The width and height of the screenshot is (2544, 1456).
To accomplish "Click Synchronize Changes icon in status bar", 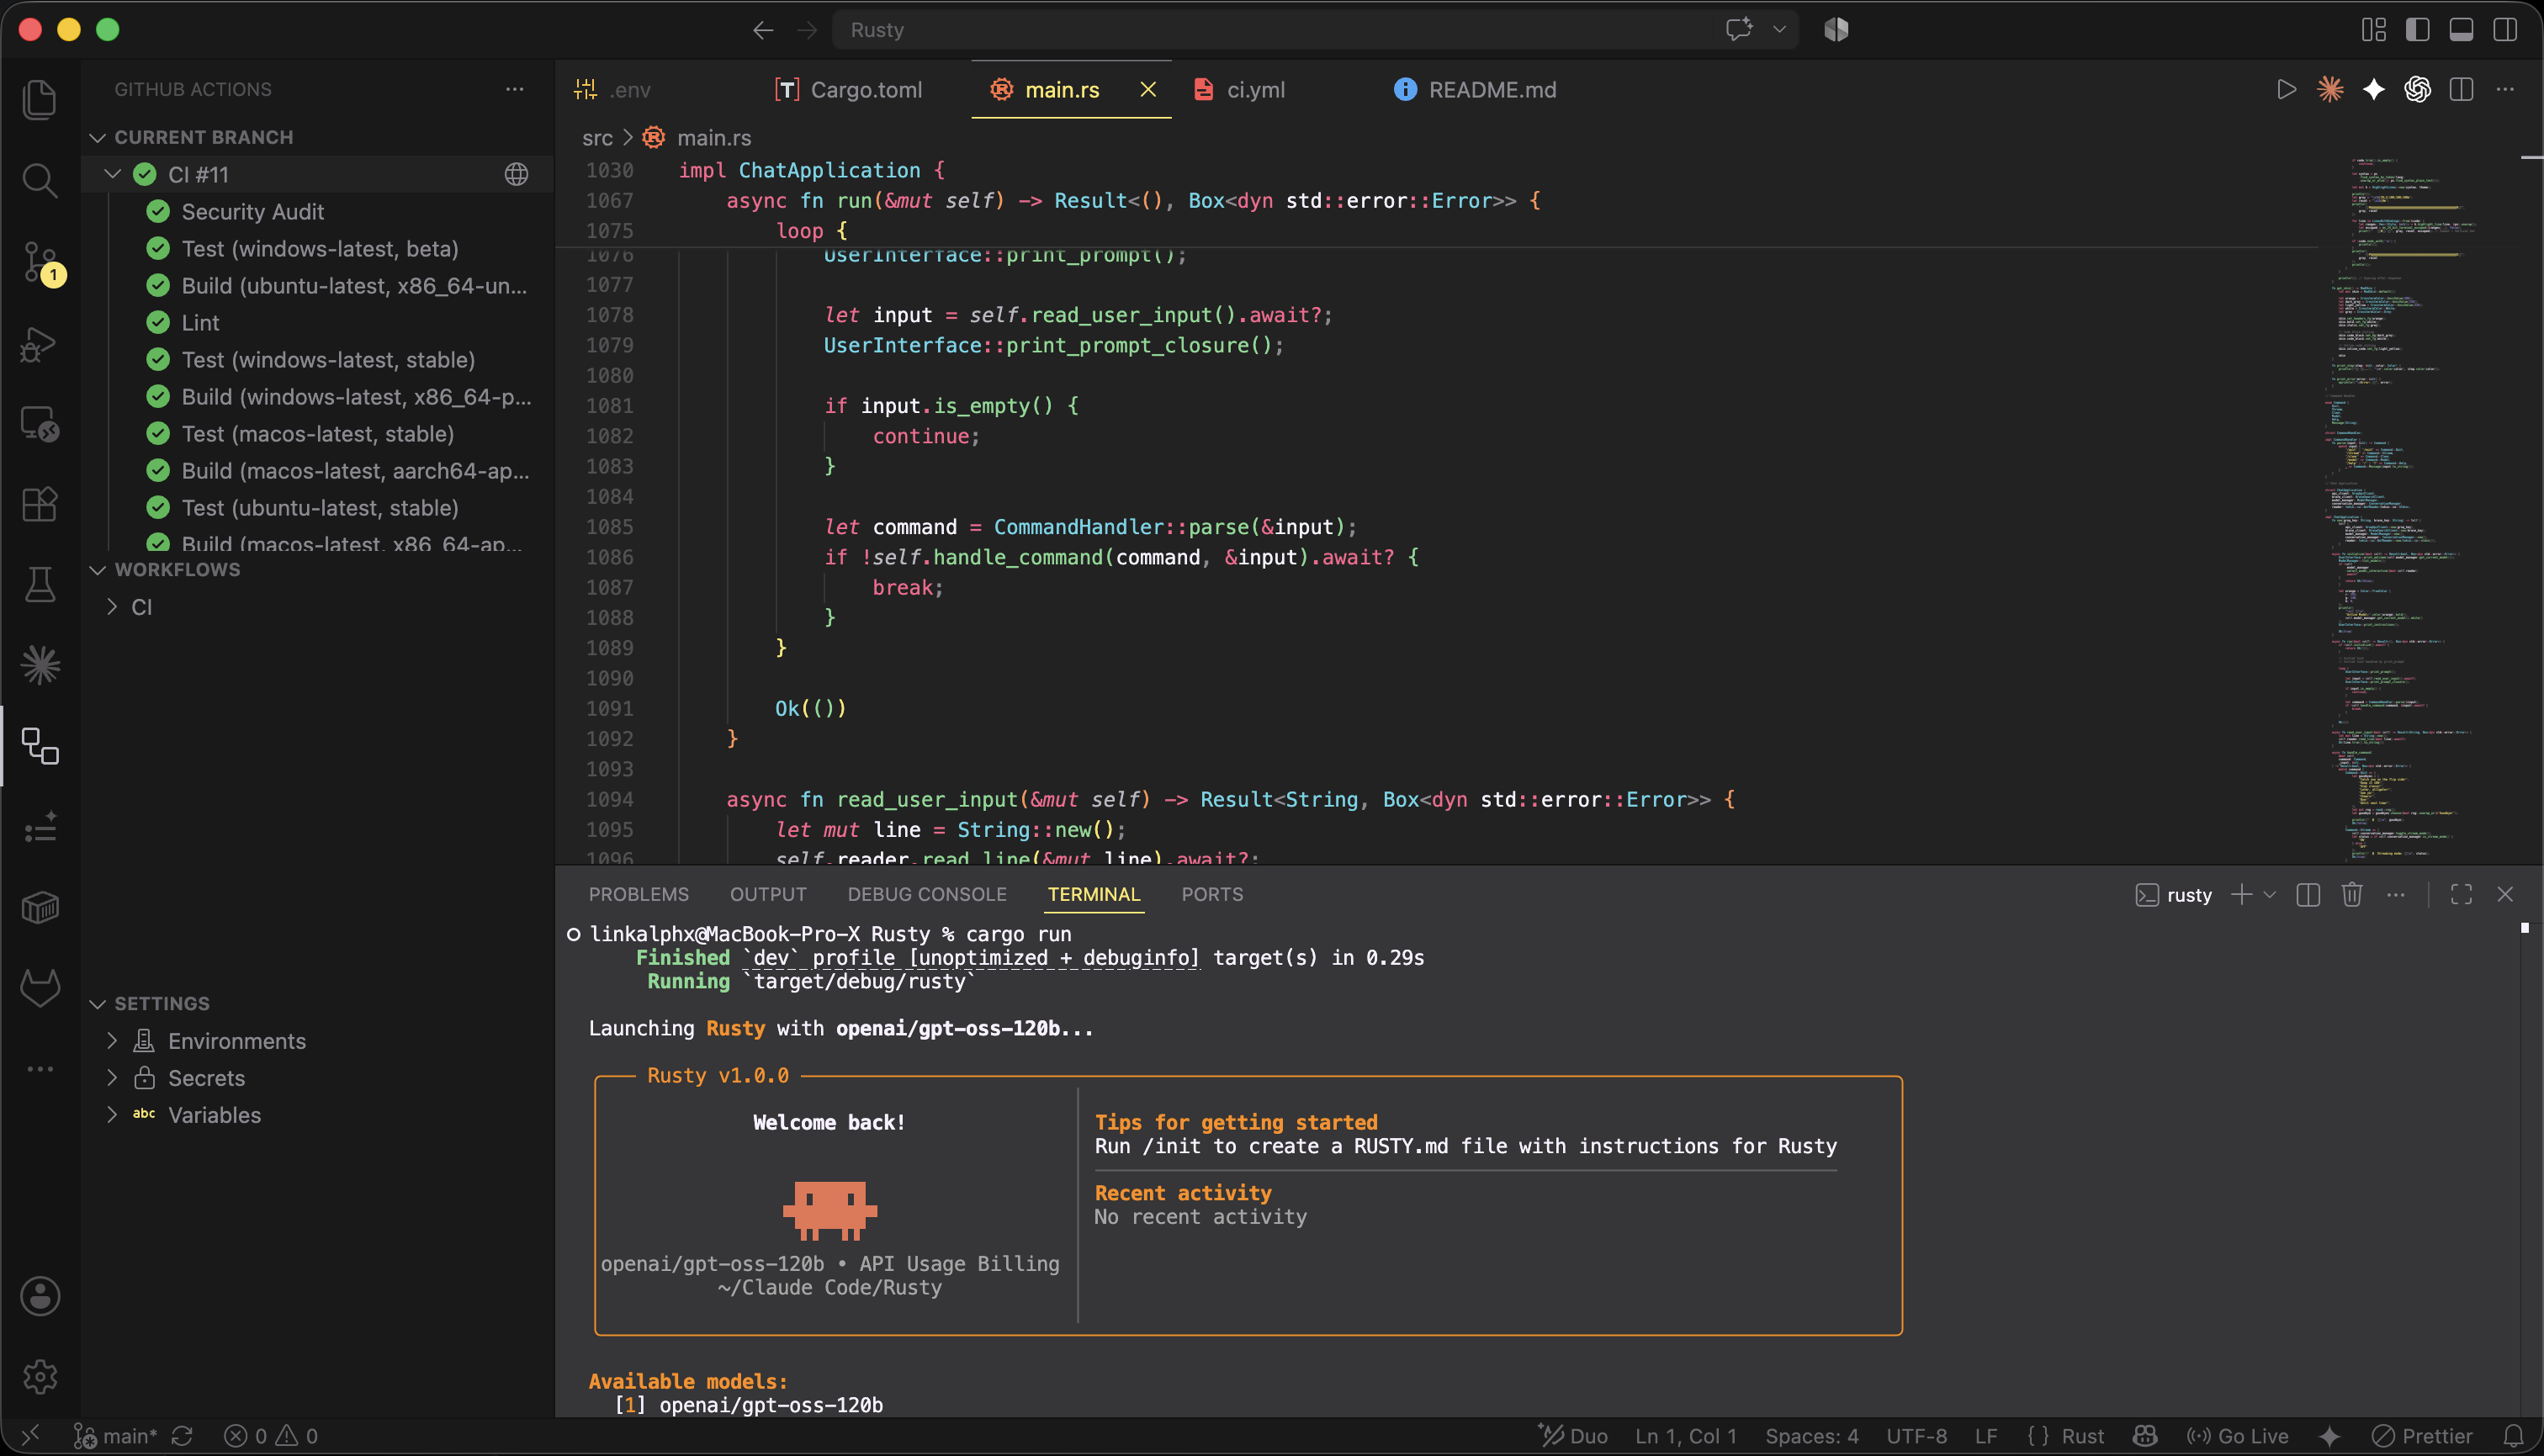I will point(182,1436).
